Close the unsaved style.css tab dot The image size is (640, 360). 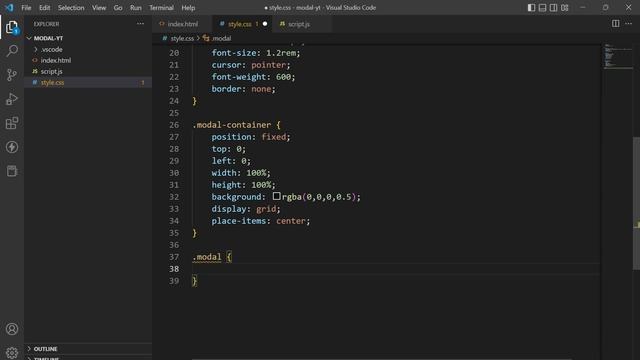[x=265, y=24]
